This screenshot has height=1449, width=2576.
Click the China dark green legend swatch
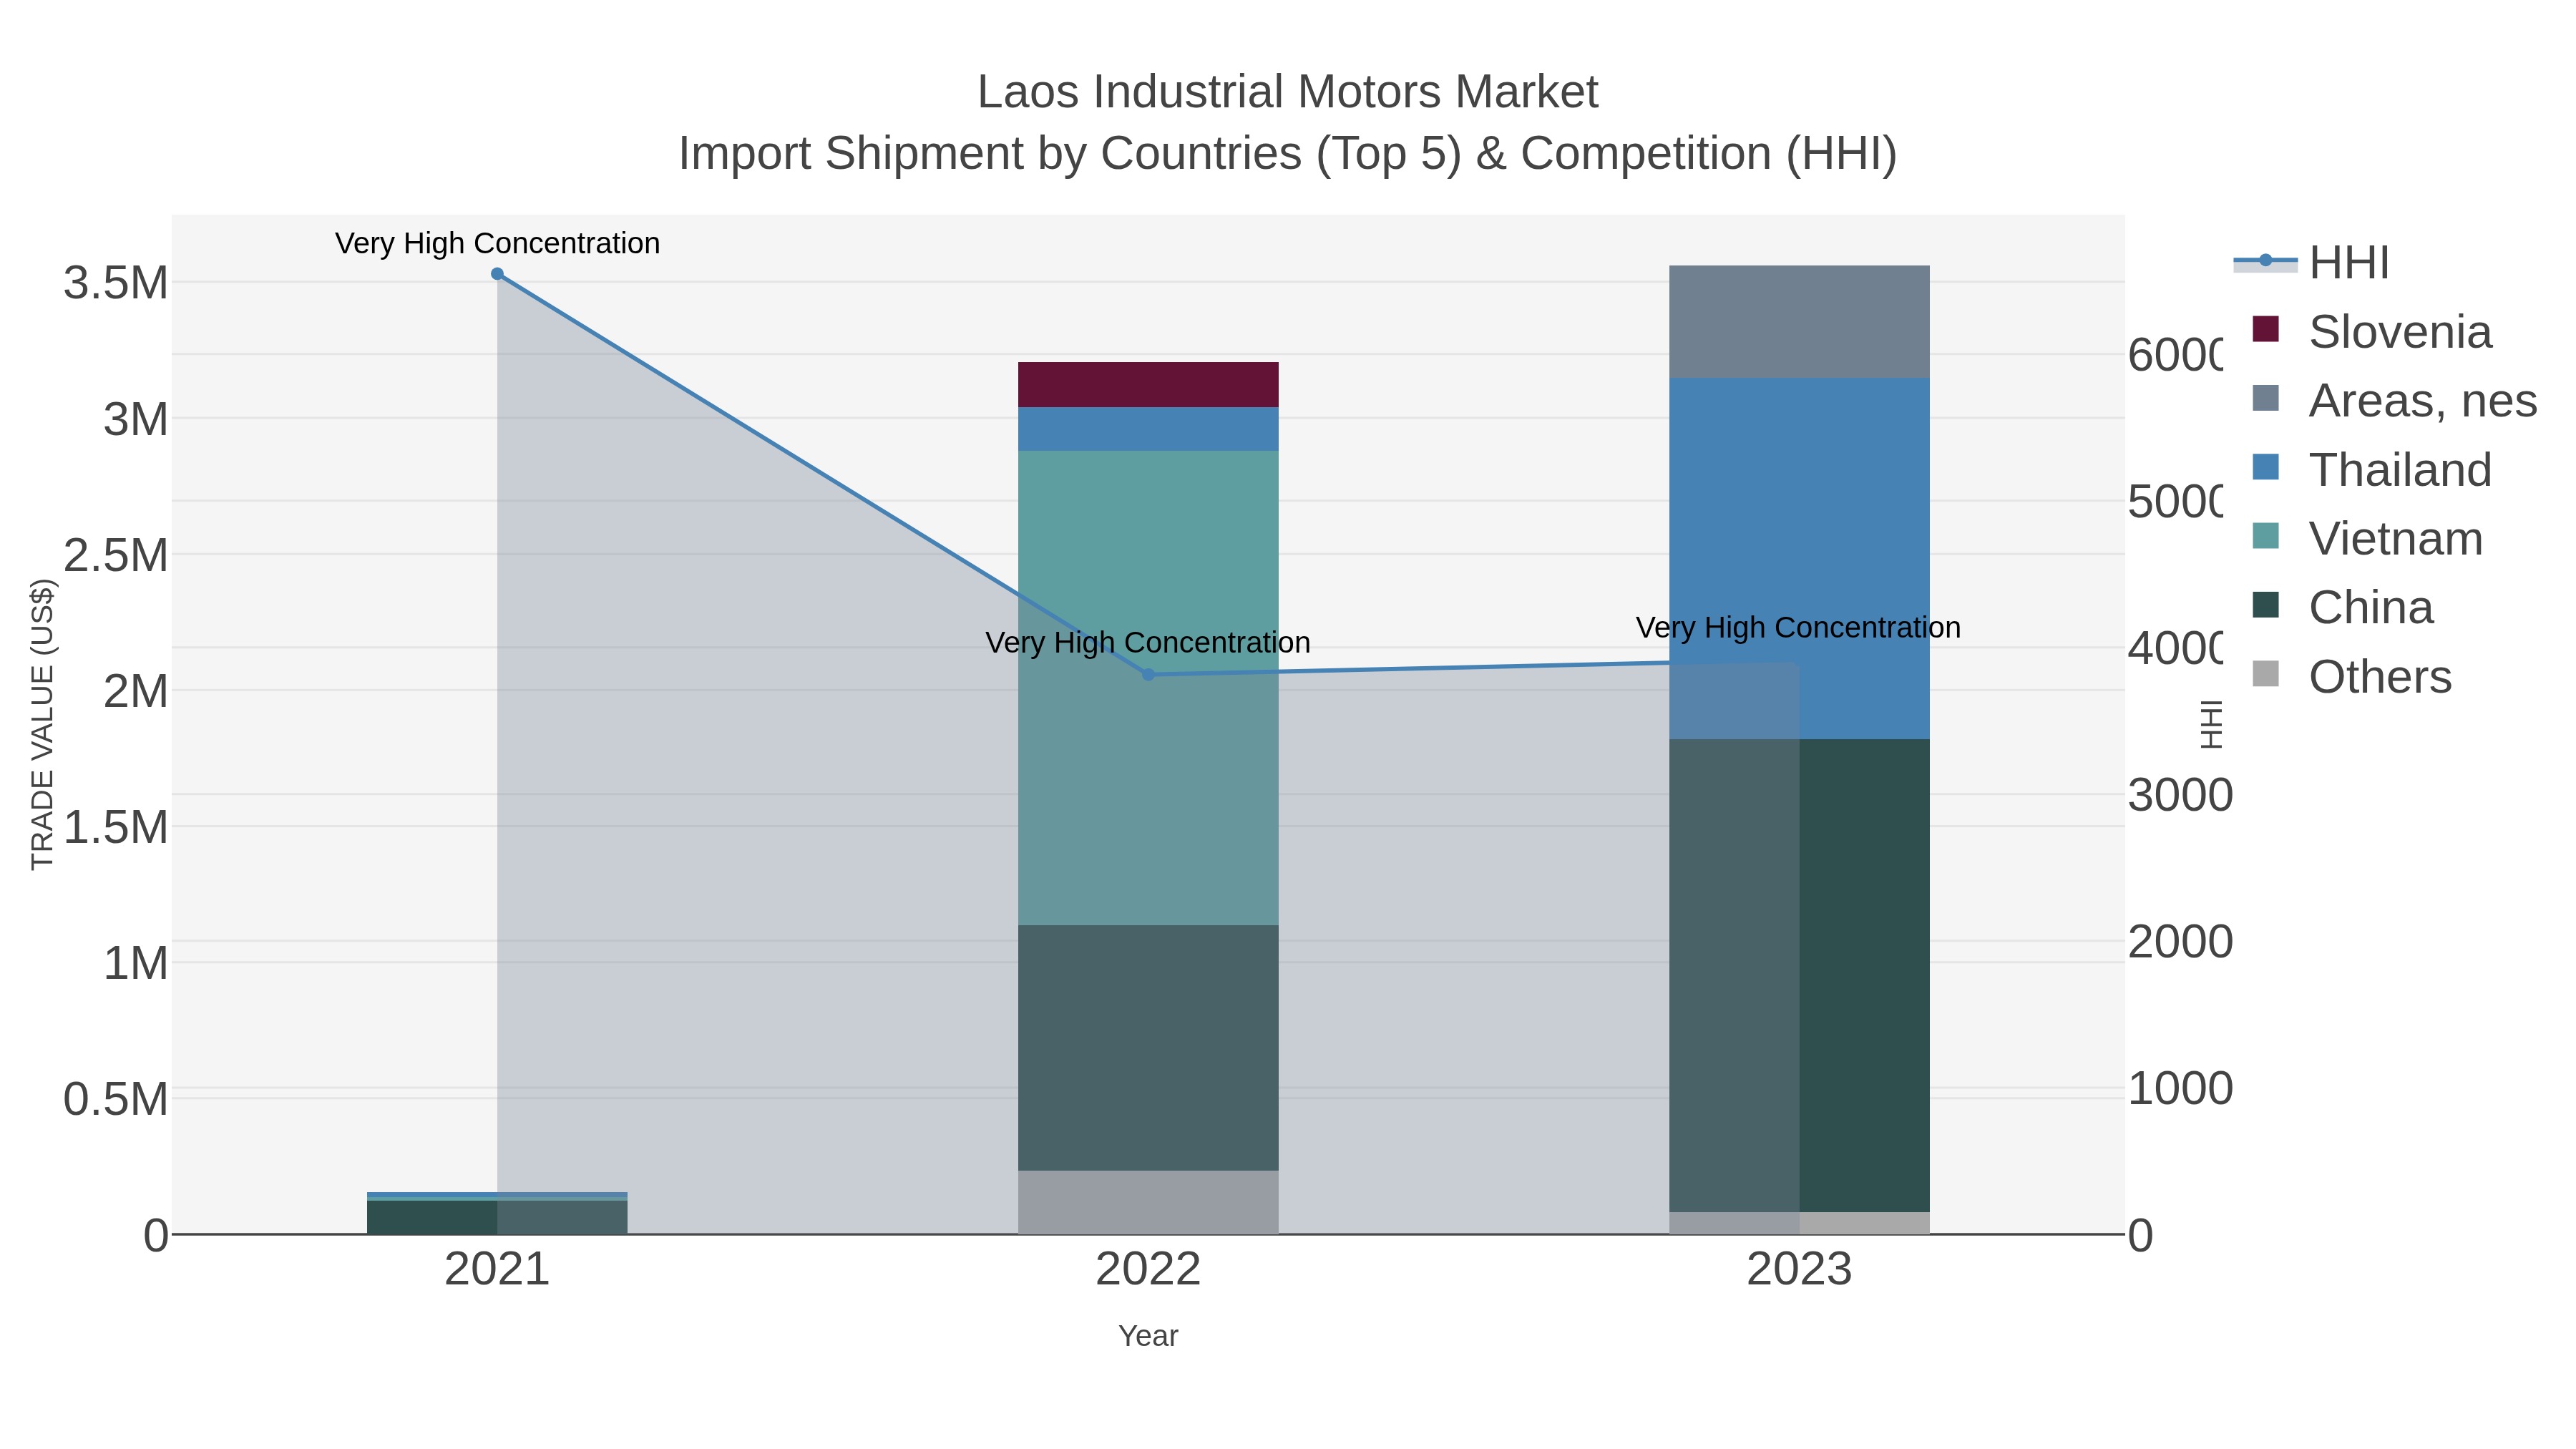pos(2265,605)
